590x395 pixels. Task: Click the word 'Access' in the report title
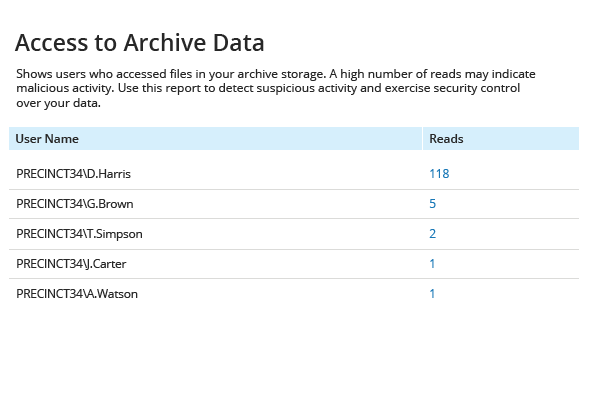pyautogui.click(x=52, y=42)
